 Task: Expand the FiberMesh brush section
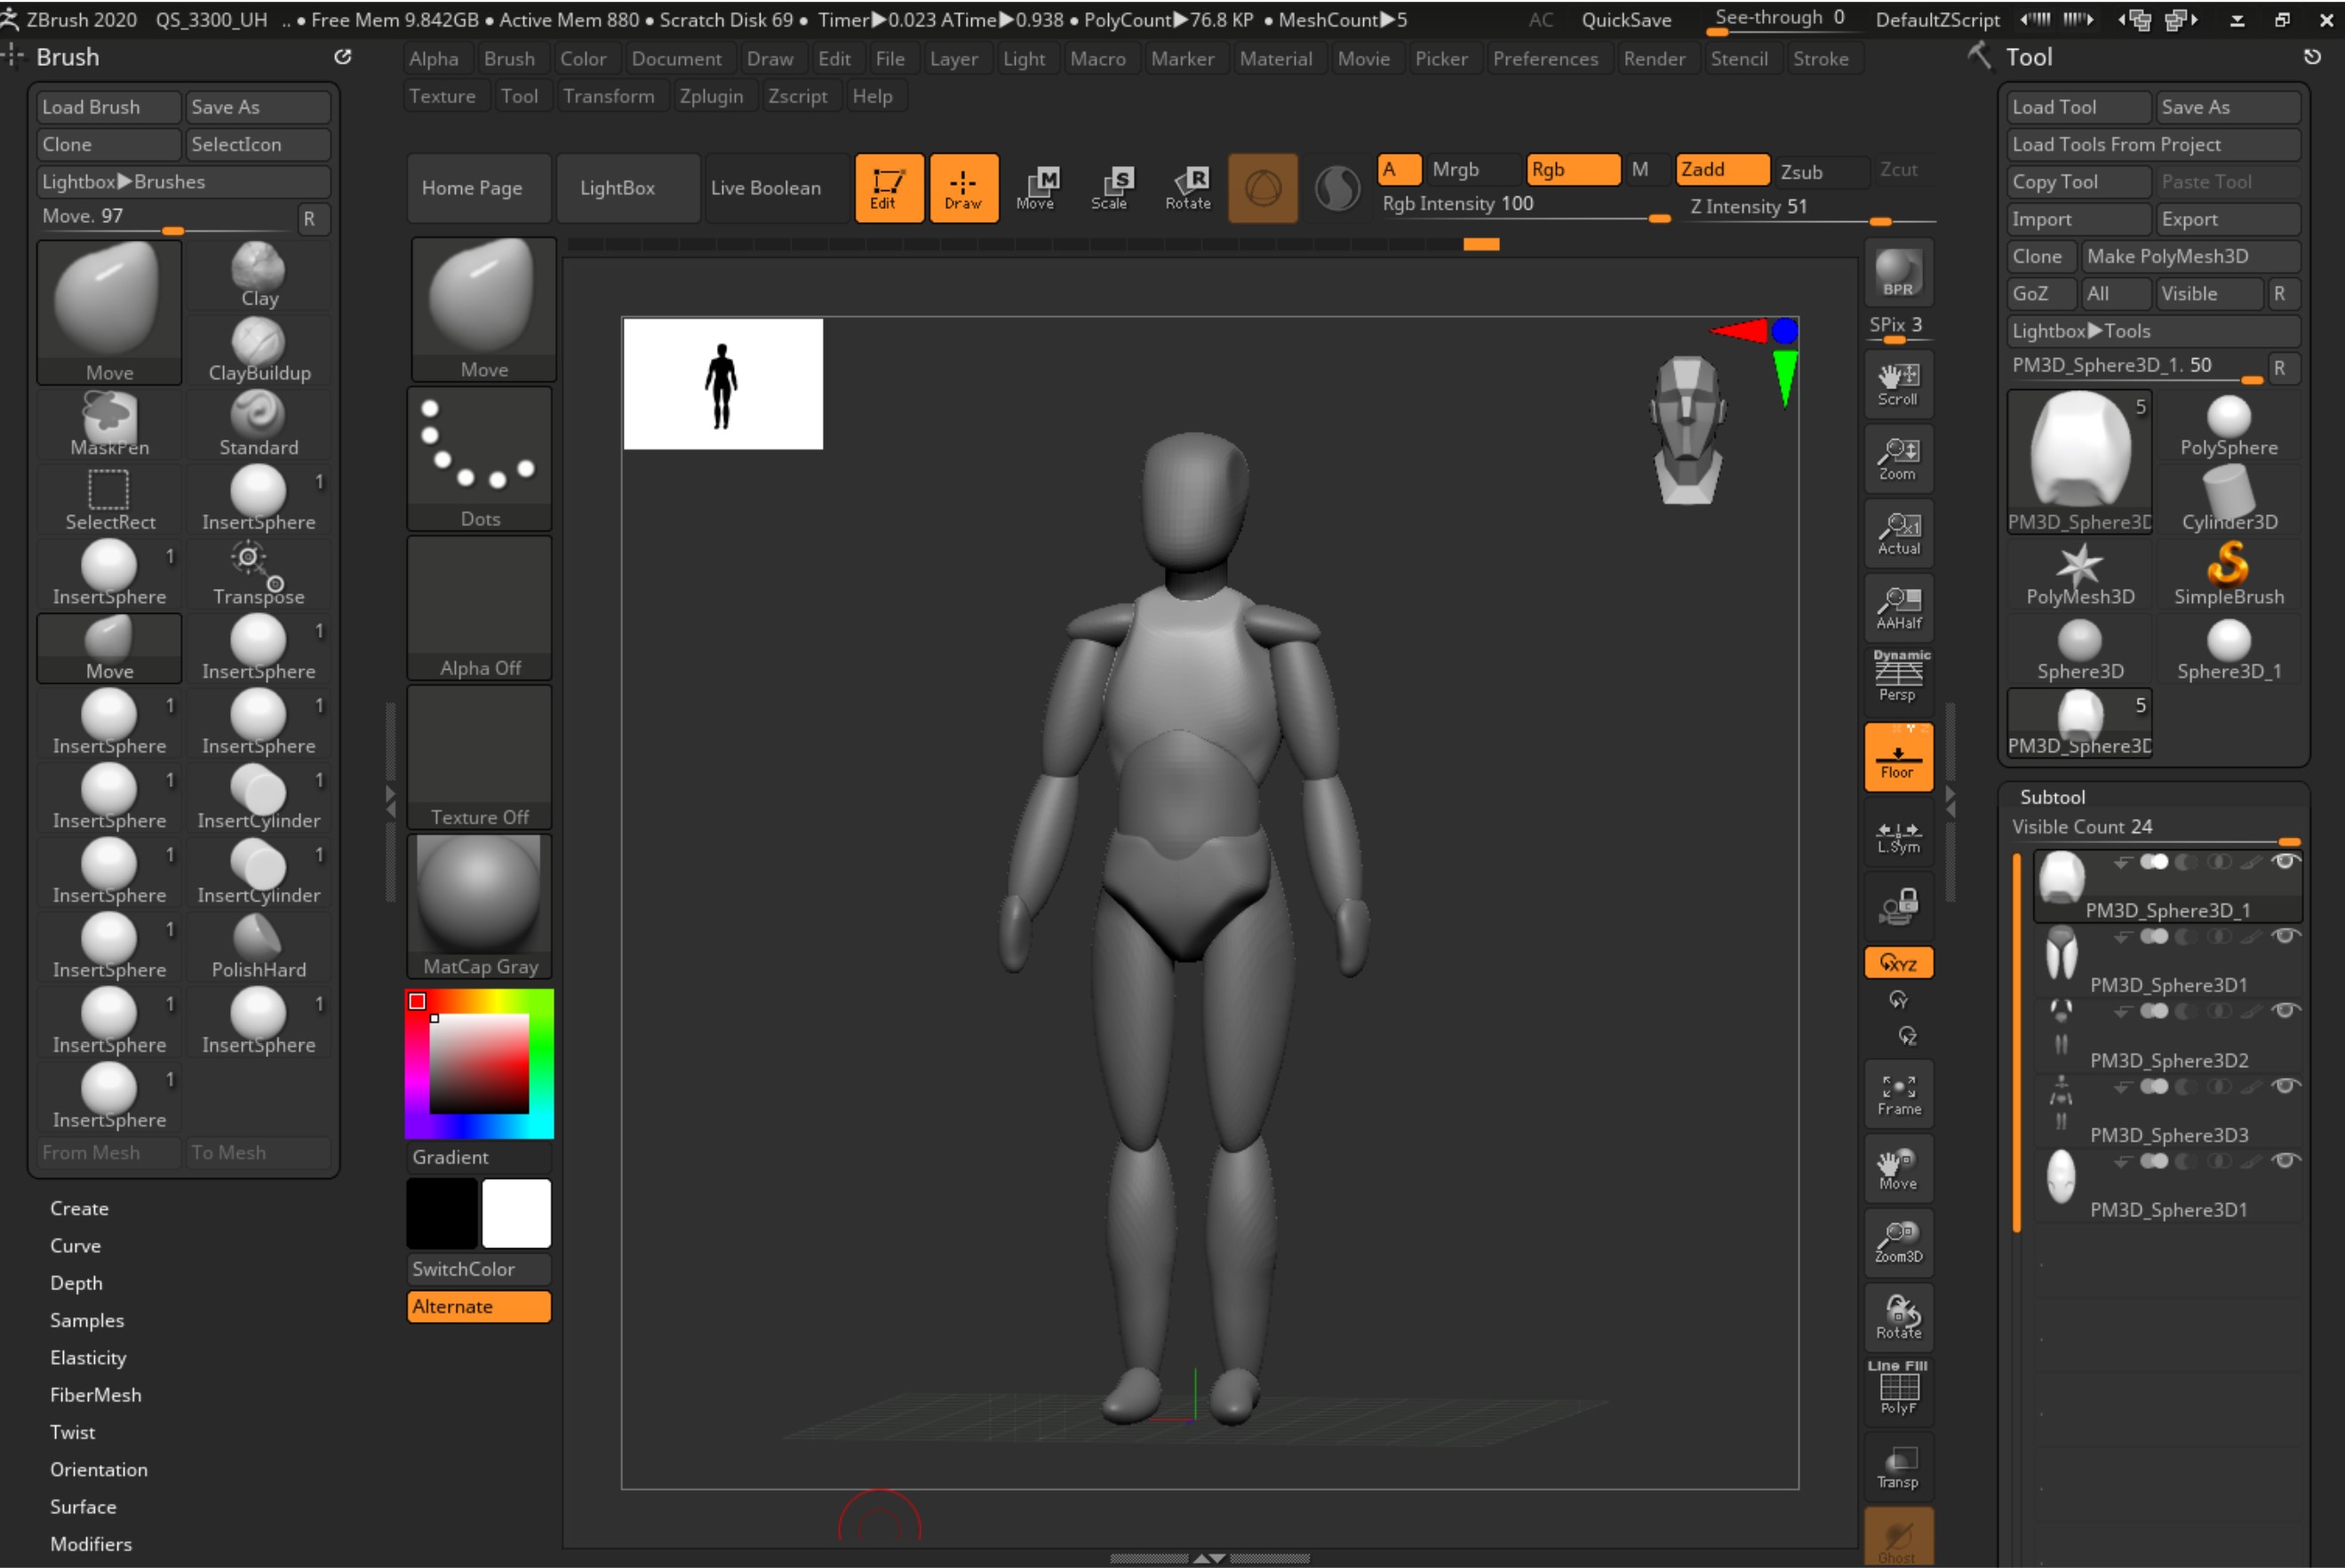(x=95, y=1395)
